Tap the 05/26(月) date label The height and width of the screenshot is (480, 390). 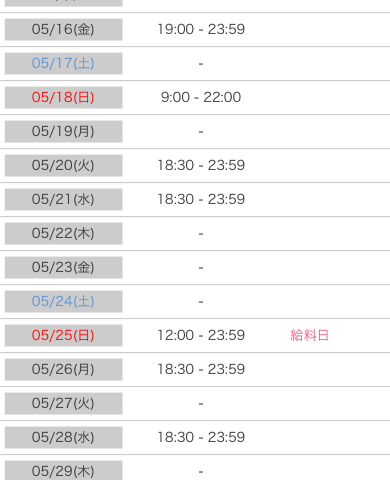click(x=63, y=369)
